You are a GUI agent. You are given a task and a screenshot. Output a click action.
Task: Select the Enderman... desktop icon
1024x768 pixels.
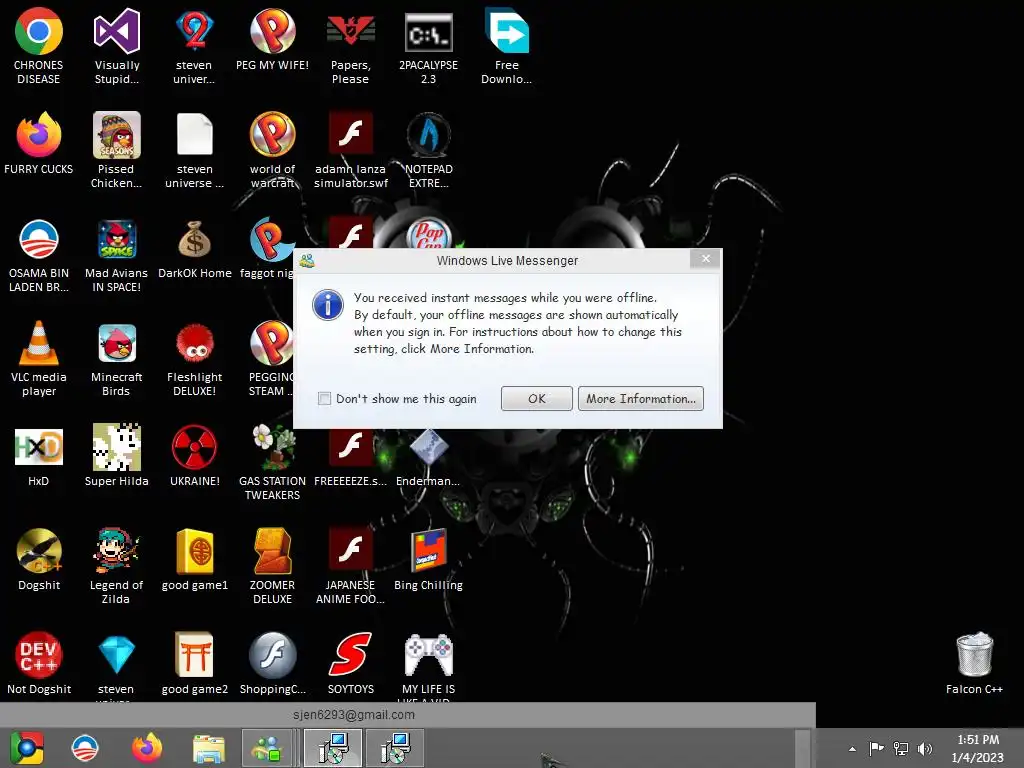pos(428,458)
